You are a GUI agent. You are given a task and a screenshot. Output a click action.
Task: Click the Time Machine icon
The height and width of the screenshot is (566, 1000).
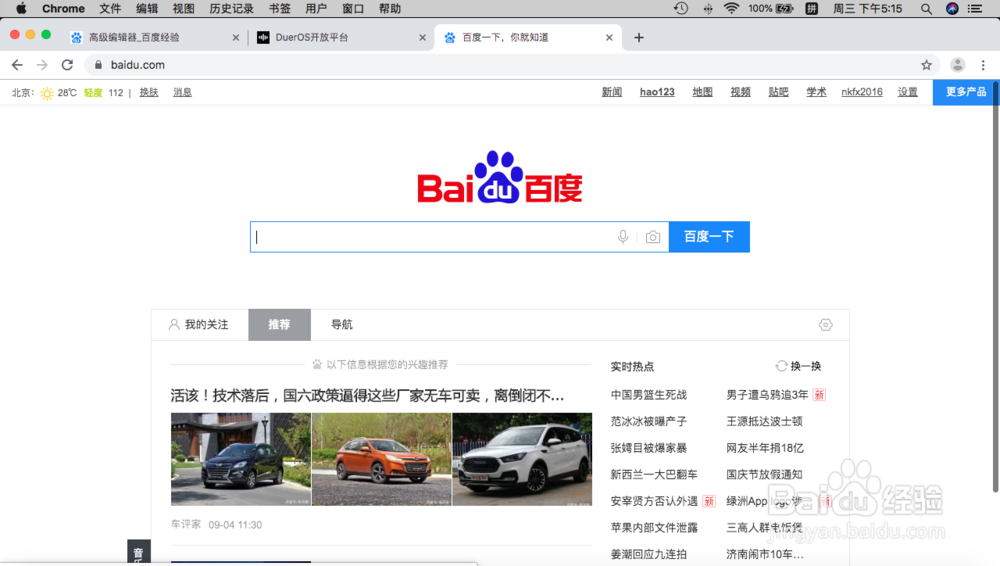pyautogui.click(x=681, y=8)
